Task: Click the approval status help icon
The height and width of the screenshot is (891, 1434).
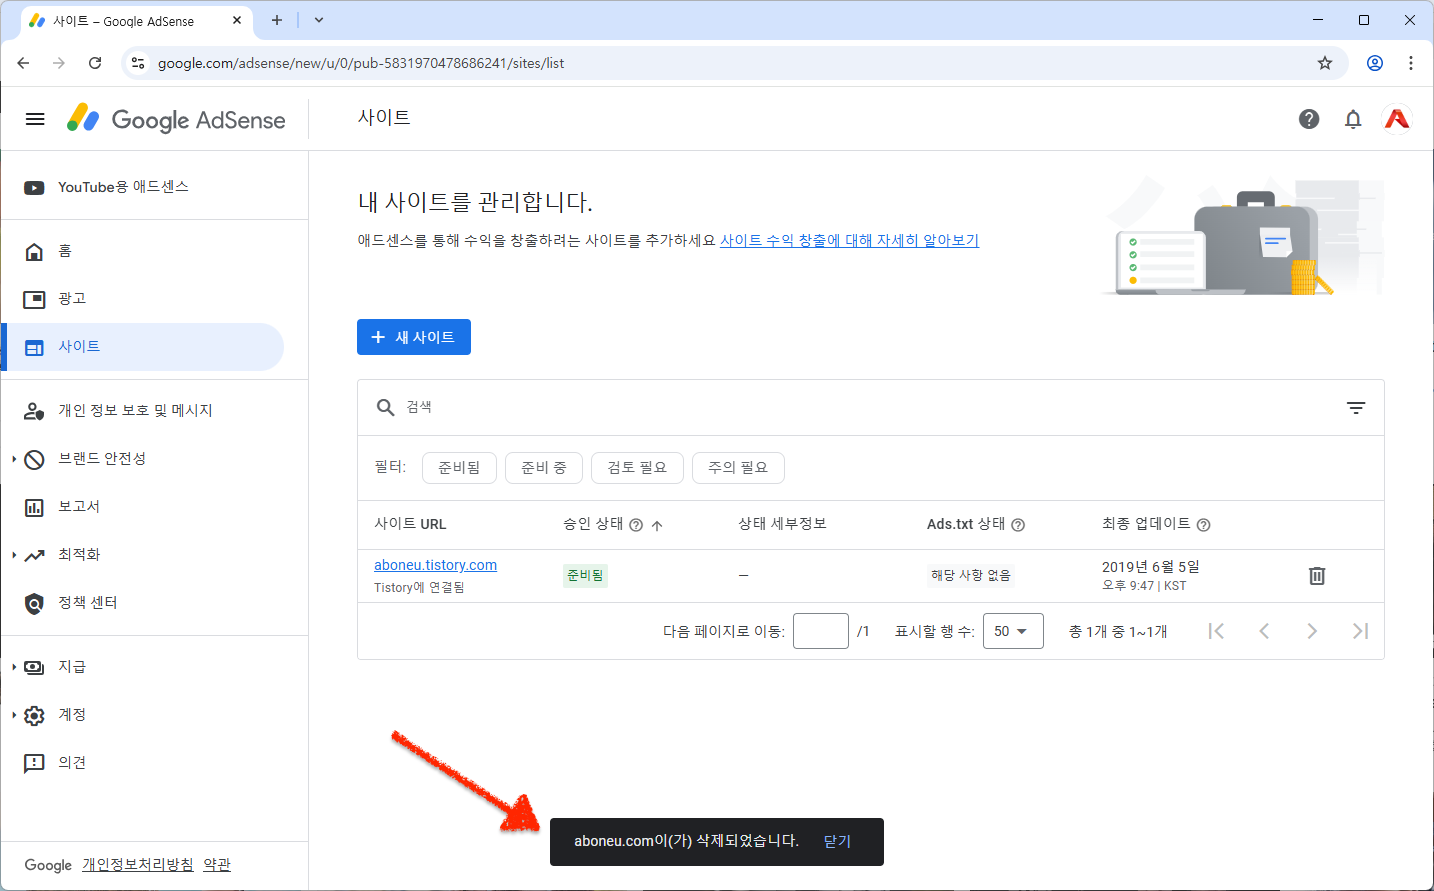Action: [636, 525]
